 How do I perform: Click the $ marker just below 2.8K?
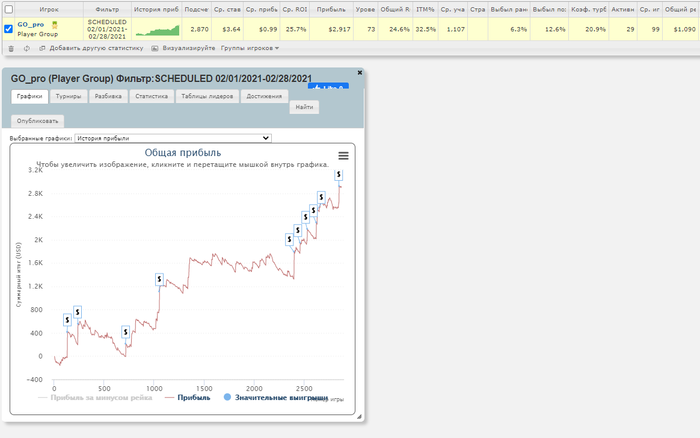(x=321, y=197)
